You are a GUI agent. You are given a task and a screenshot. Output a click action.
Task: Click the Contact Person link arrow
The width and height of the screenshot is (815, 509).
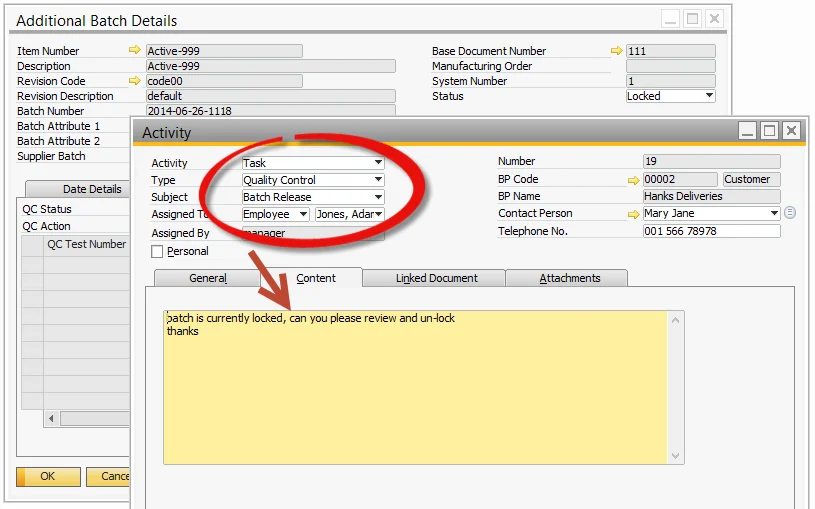click(633, 214)
